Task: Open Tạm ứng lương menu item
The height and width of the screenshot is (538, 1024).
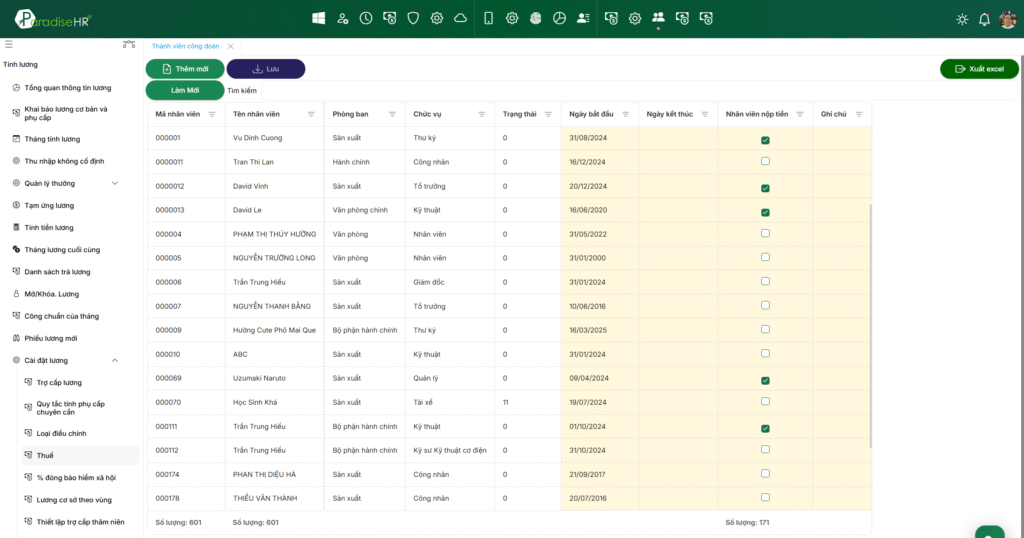Action: (x=49, y=206)
